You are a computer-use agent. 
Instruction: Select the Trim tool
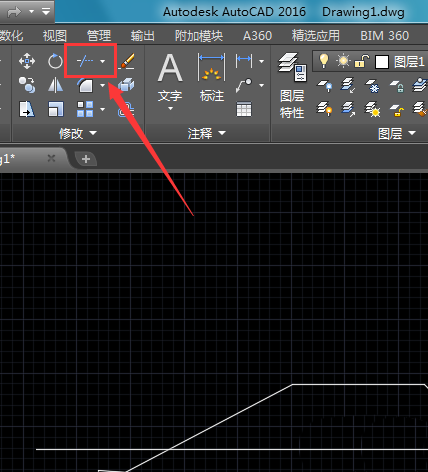click(85, 61)
